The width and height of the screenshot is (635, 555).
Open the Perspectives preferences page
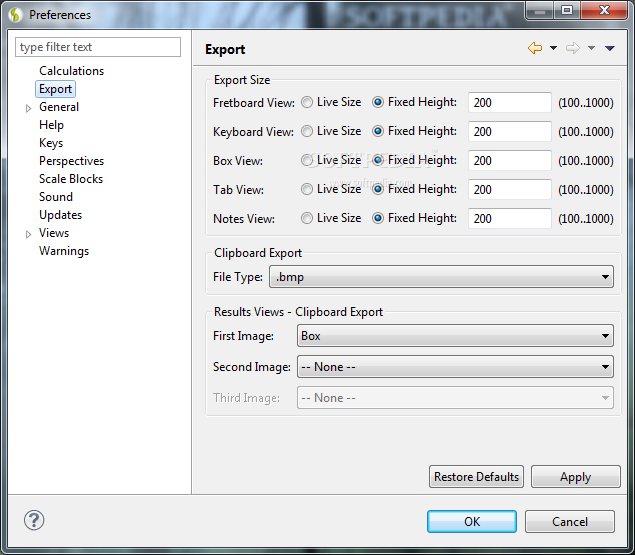tap(71, 161)
